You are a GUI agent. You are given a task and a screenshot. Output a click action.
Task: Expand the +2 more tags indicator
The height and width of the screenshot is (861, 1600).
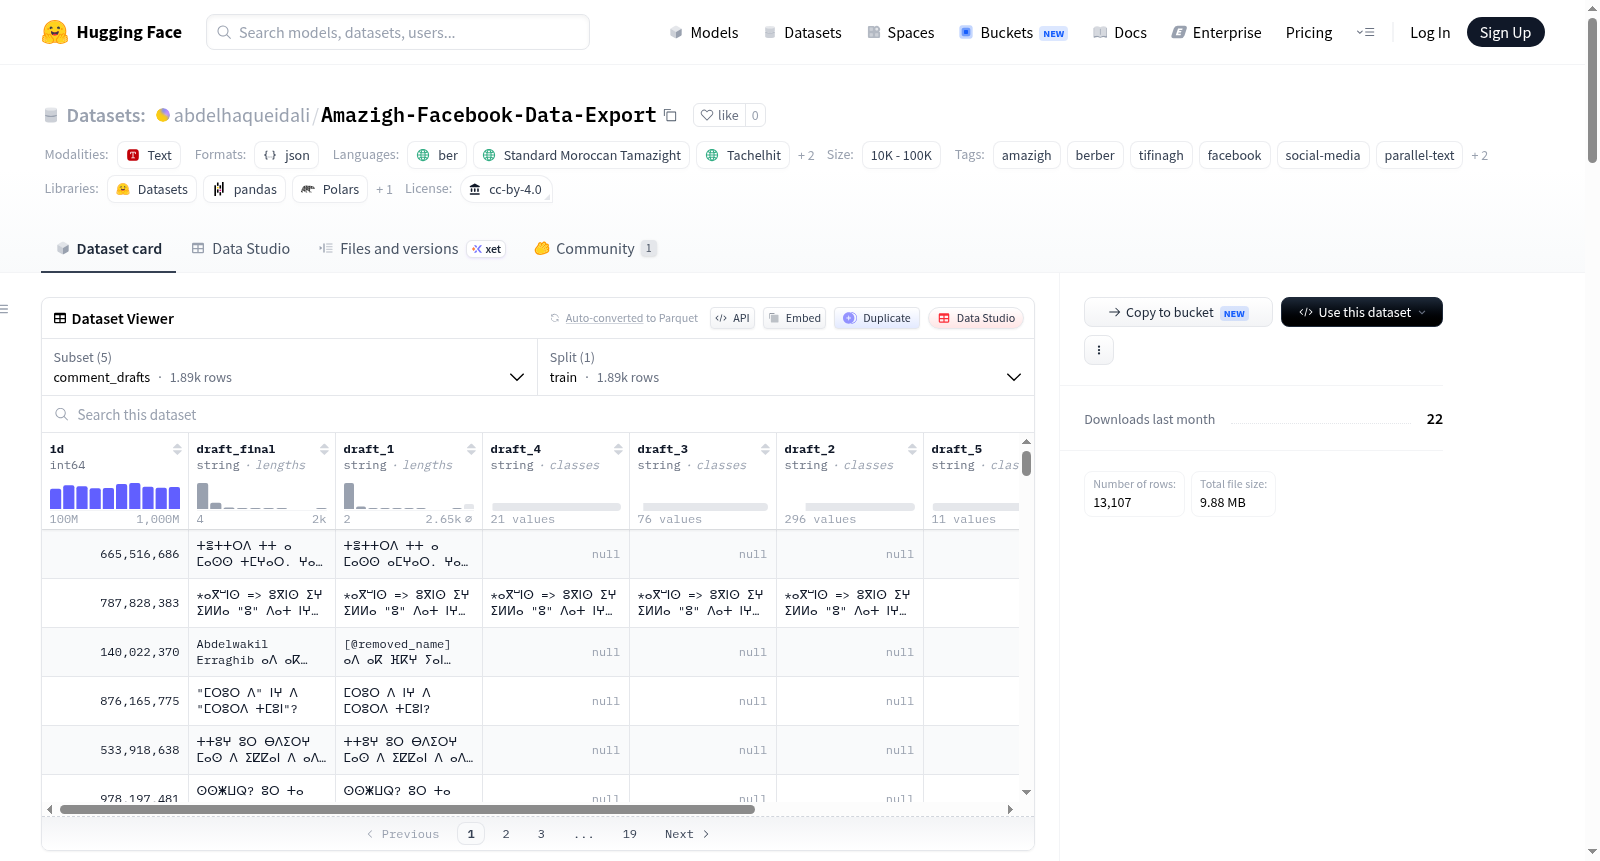tap(1479, 155)
